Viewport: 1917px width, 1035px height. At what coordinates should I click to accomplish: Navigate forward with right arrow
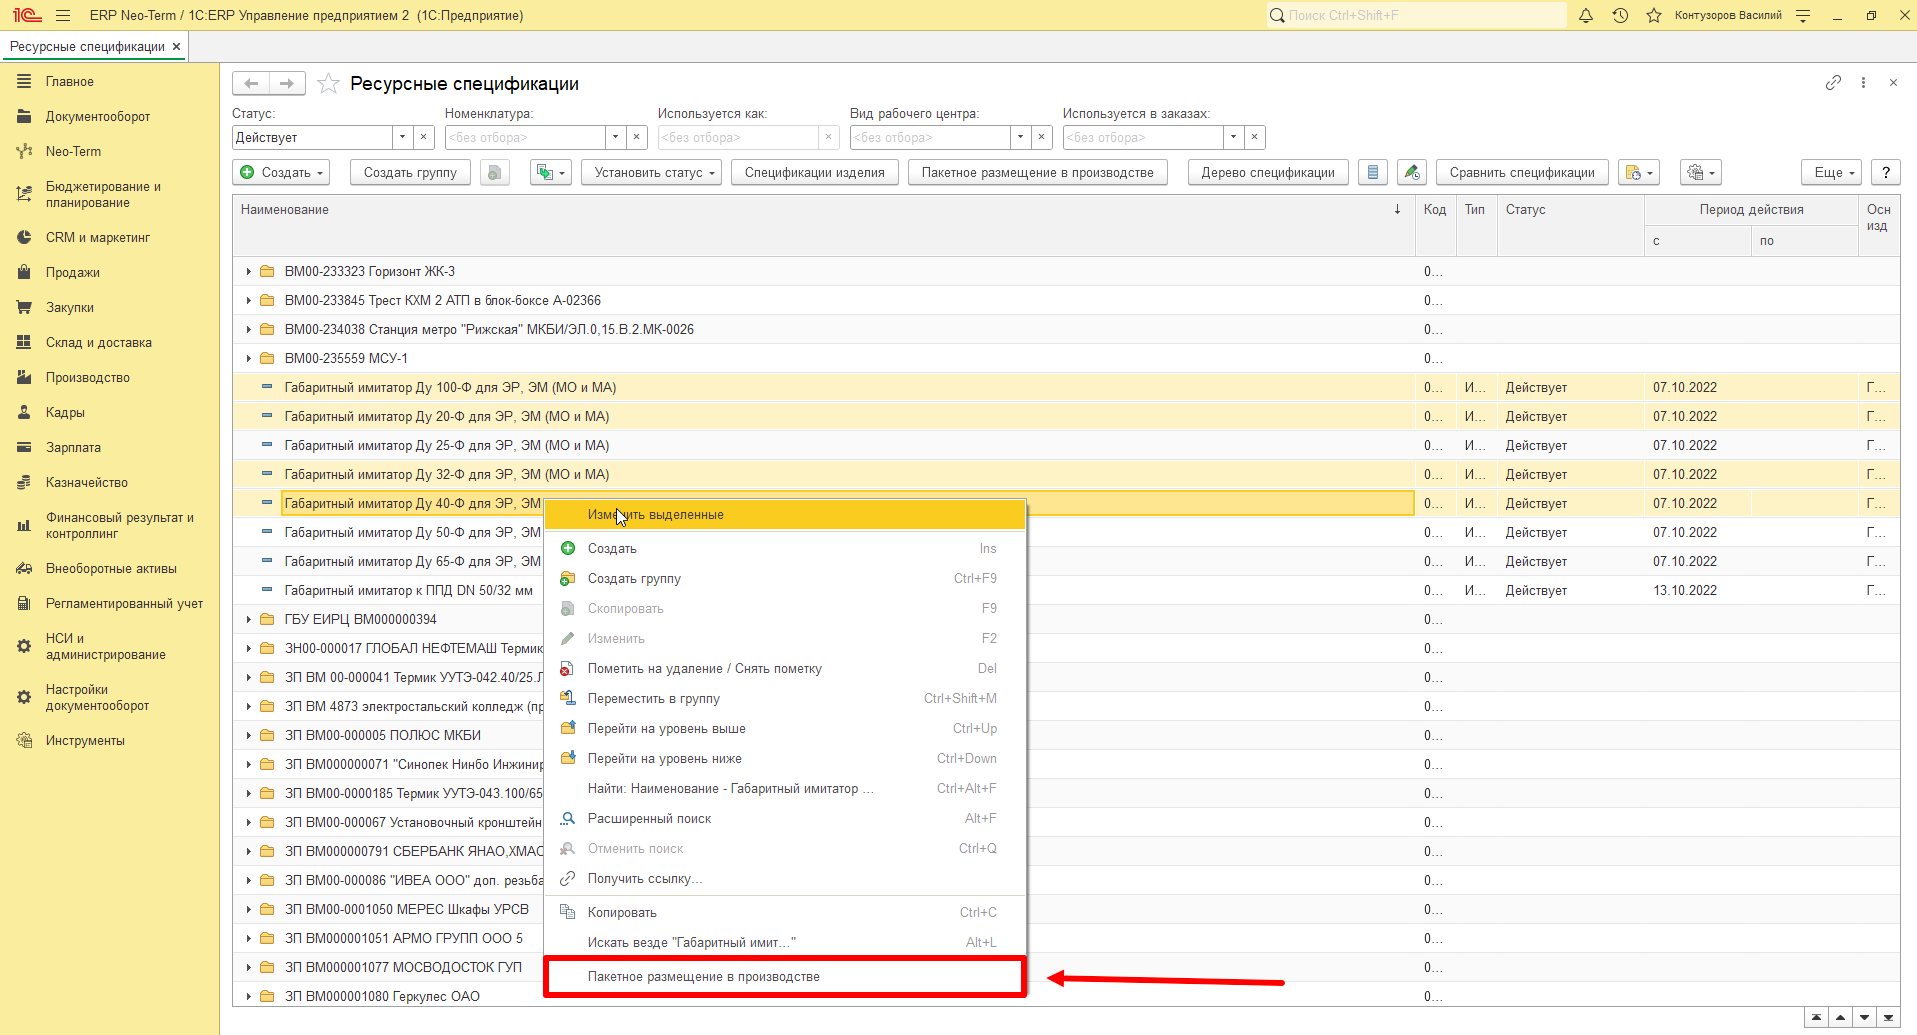pos(287,84)
